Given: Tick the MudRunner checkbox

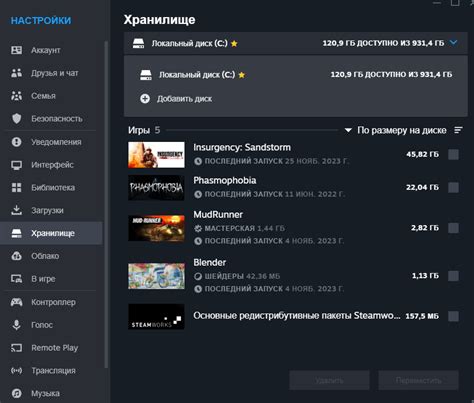Looking at the screenshot, I should [x=453, y=228].
